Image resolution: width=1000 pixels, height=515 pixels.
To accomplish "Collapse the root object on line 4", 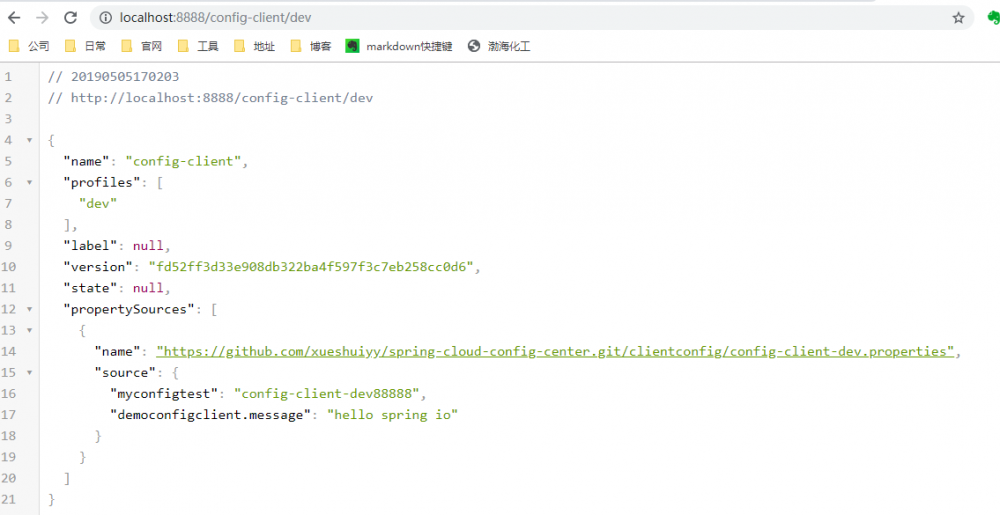I will (29, 140).
